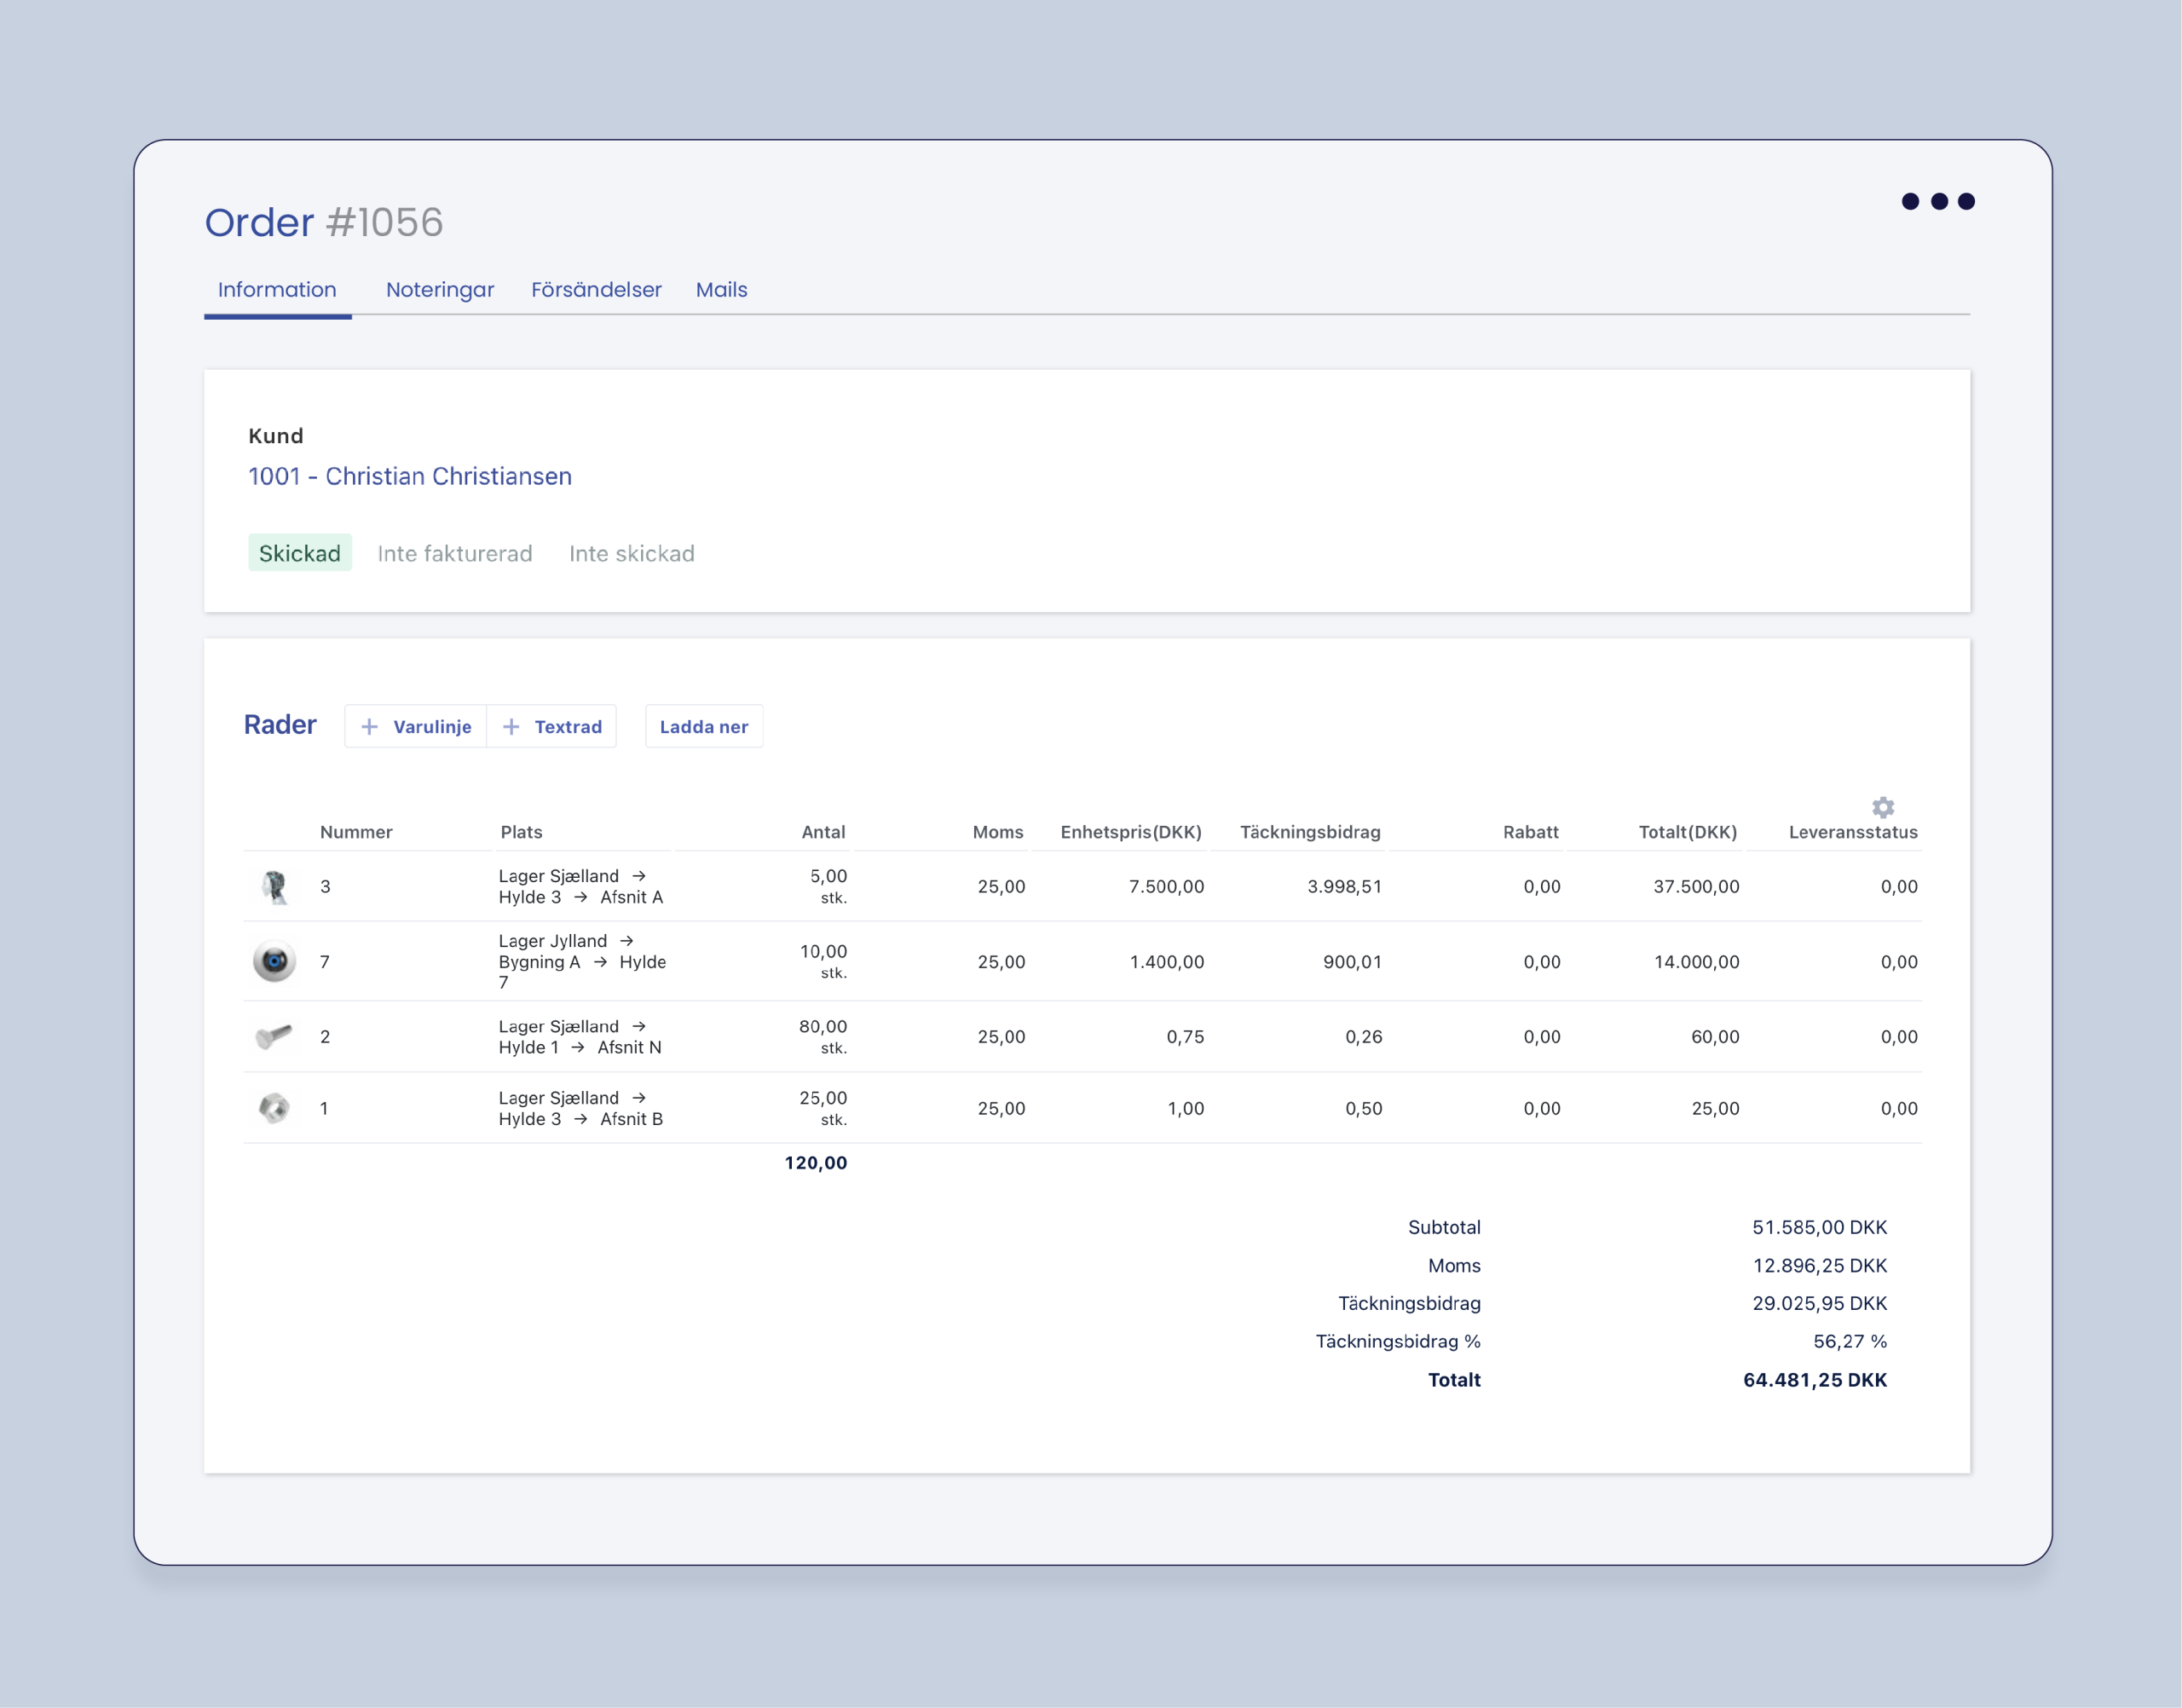
Task: Open the Mails tab
Action: (721, 290)
